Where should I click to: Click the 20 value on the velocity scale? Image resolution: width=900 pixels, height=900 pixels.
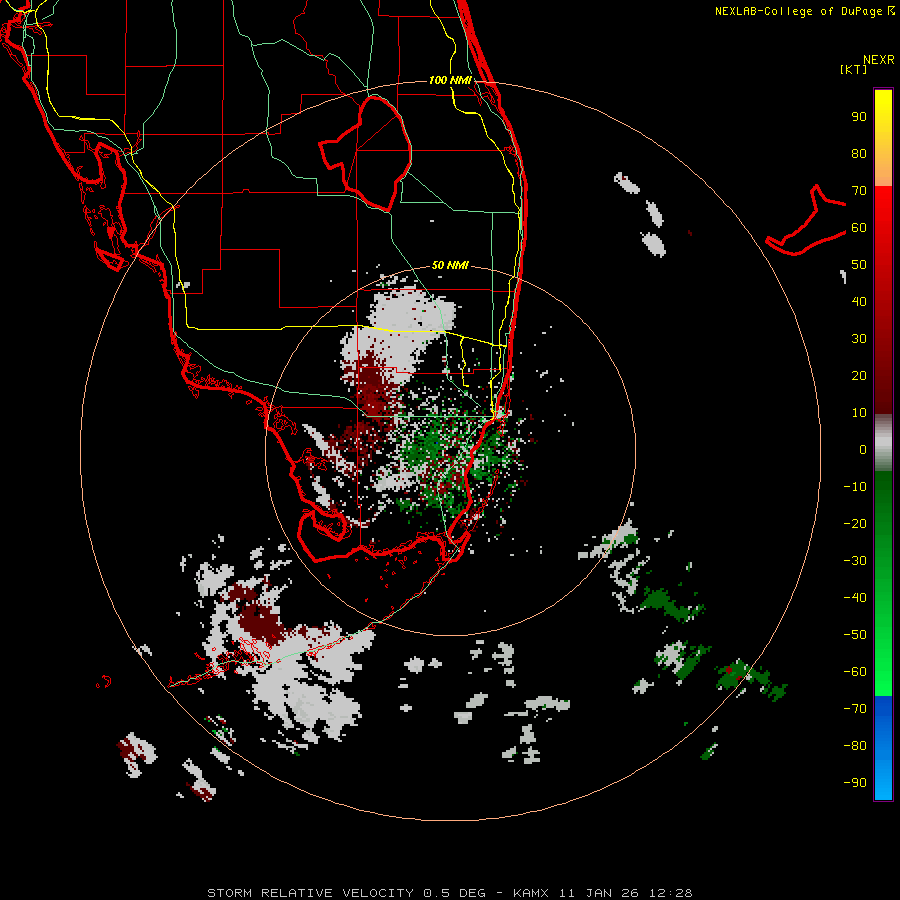[859, 375]
